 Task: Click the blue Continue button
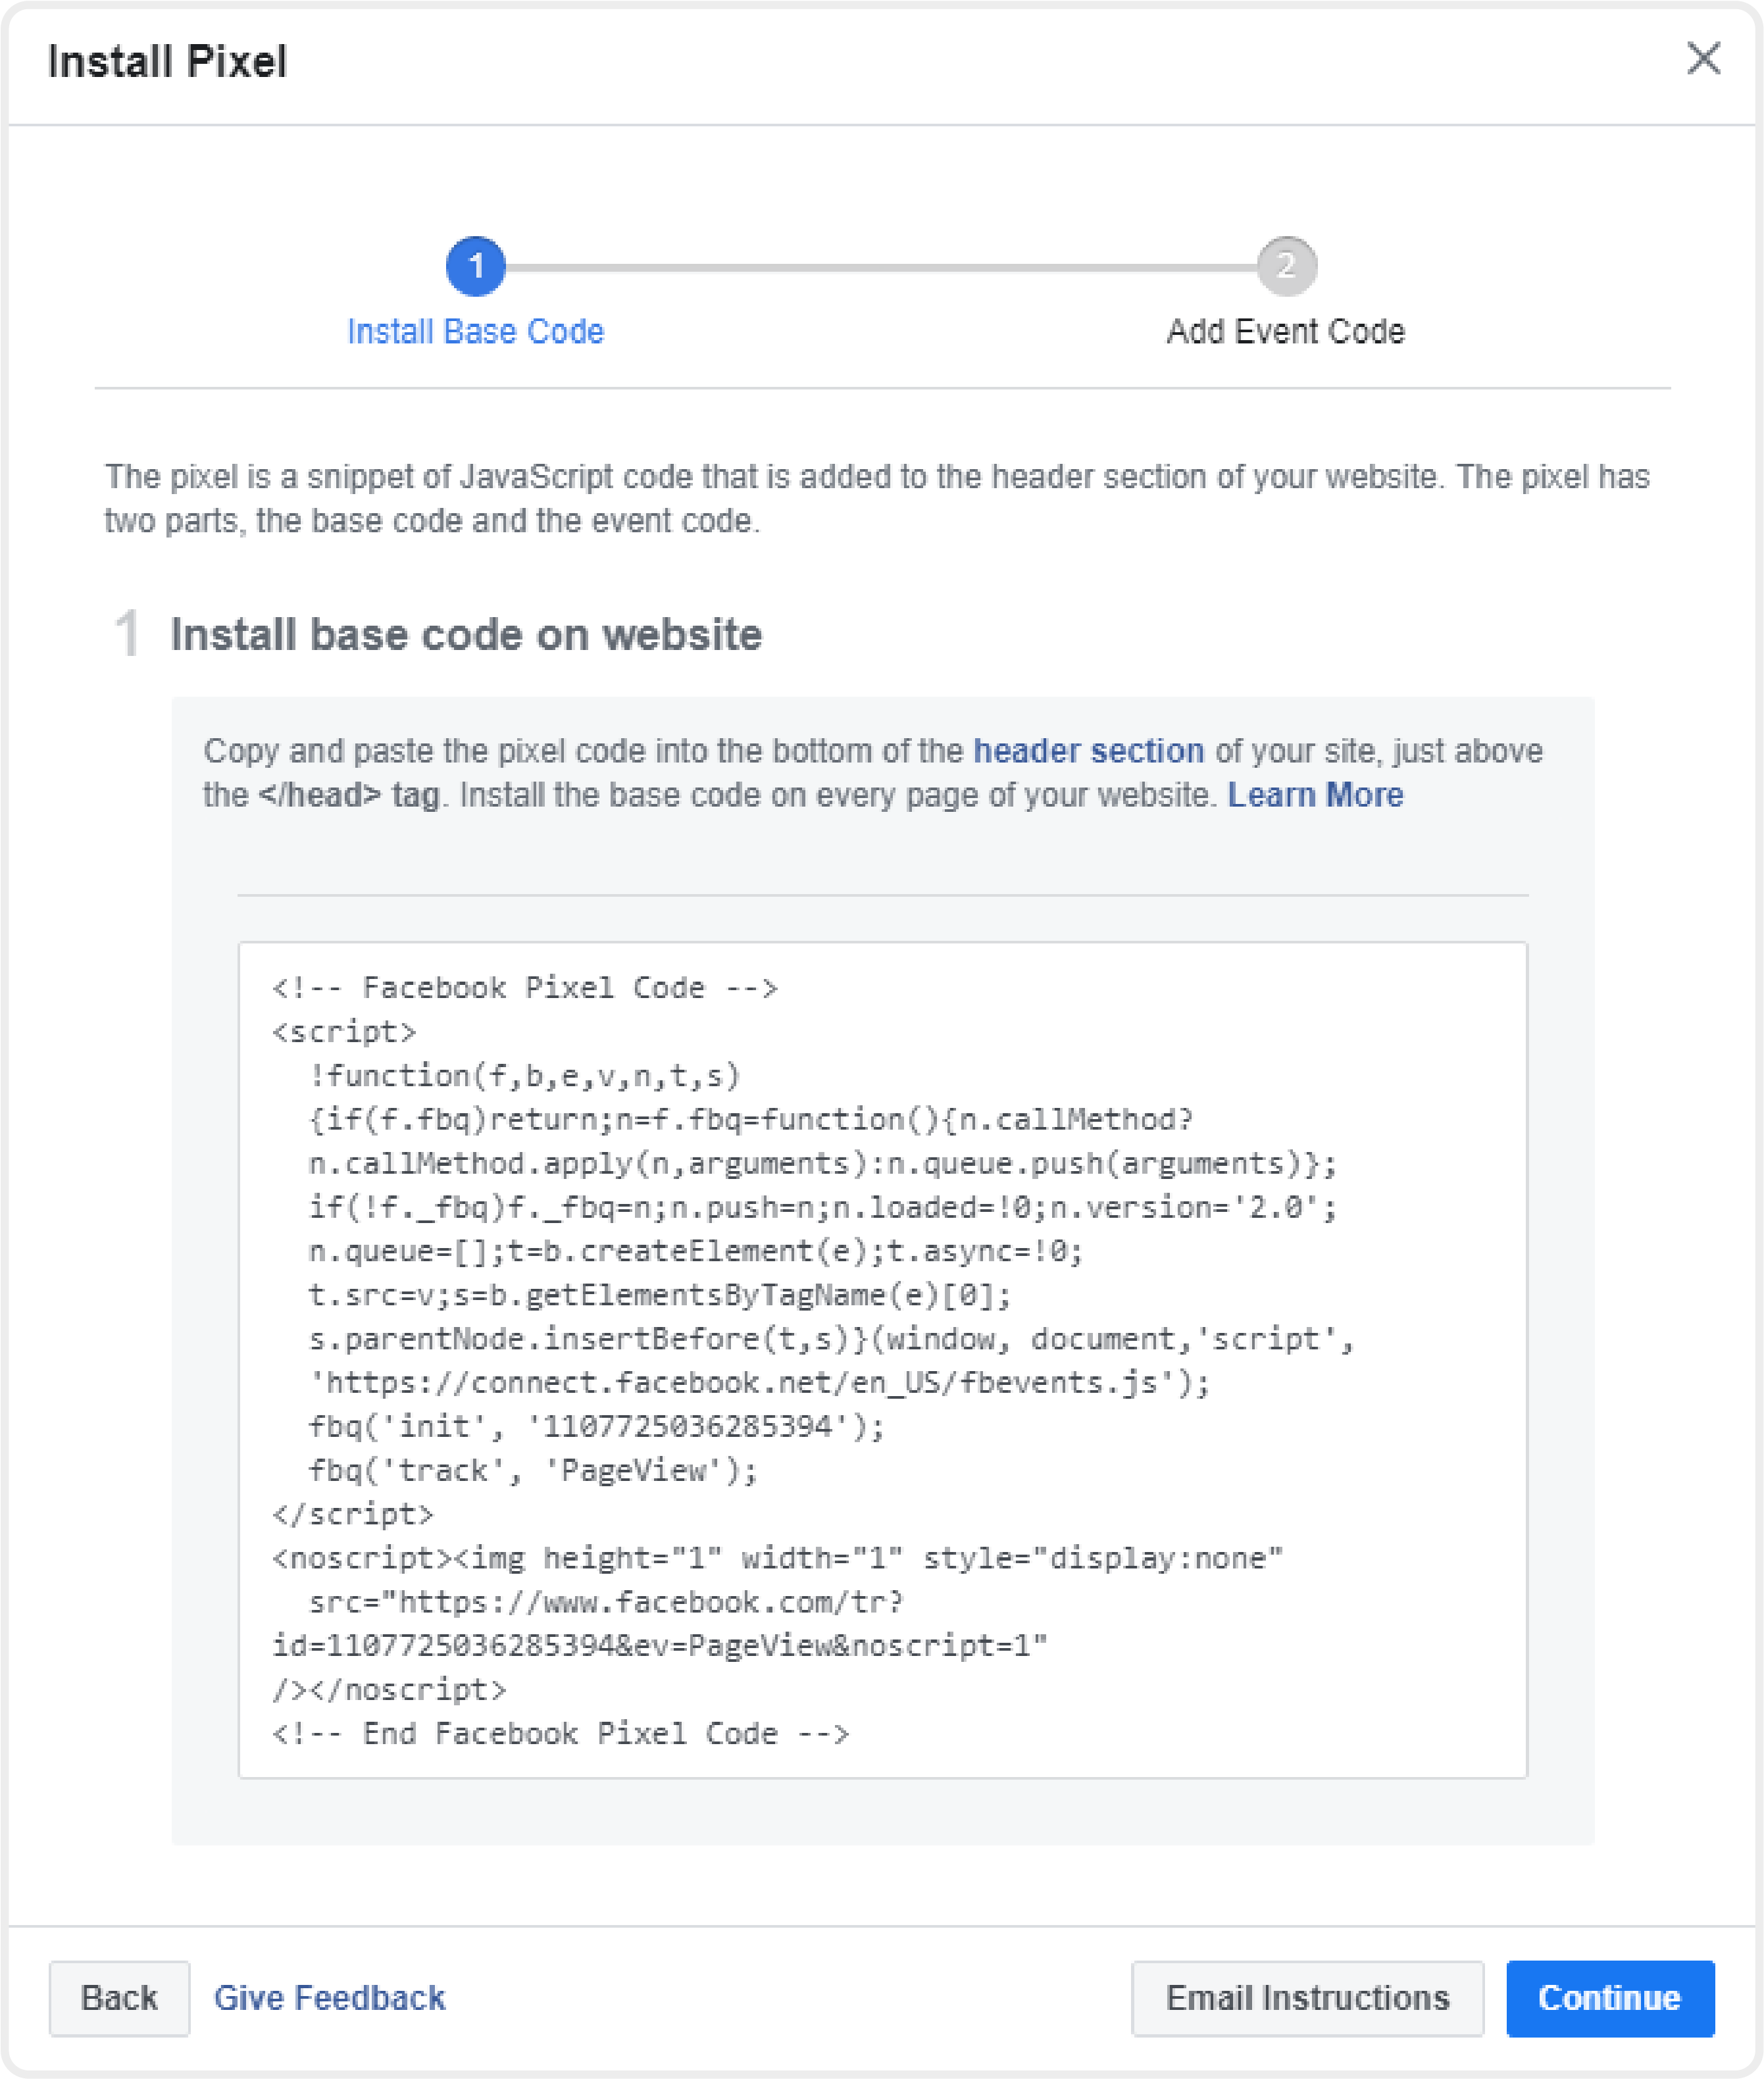(x=1609, y=1998)
